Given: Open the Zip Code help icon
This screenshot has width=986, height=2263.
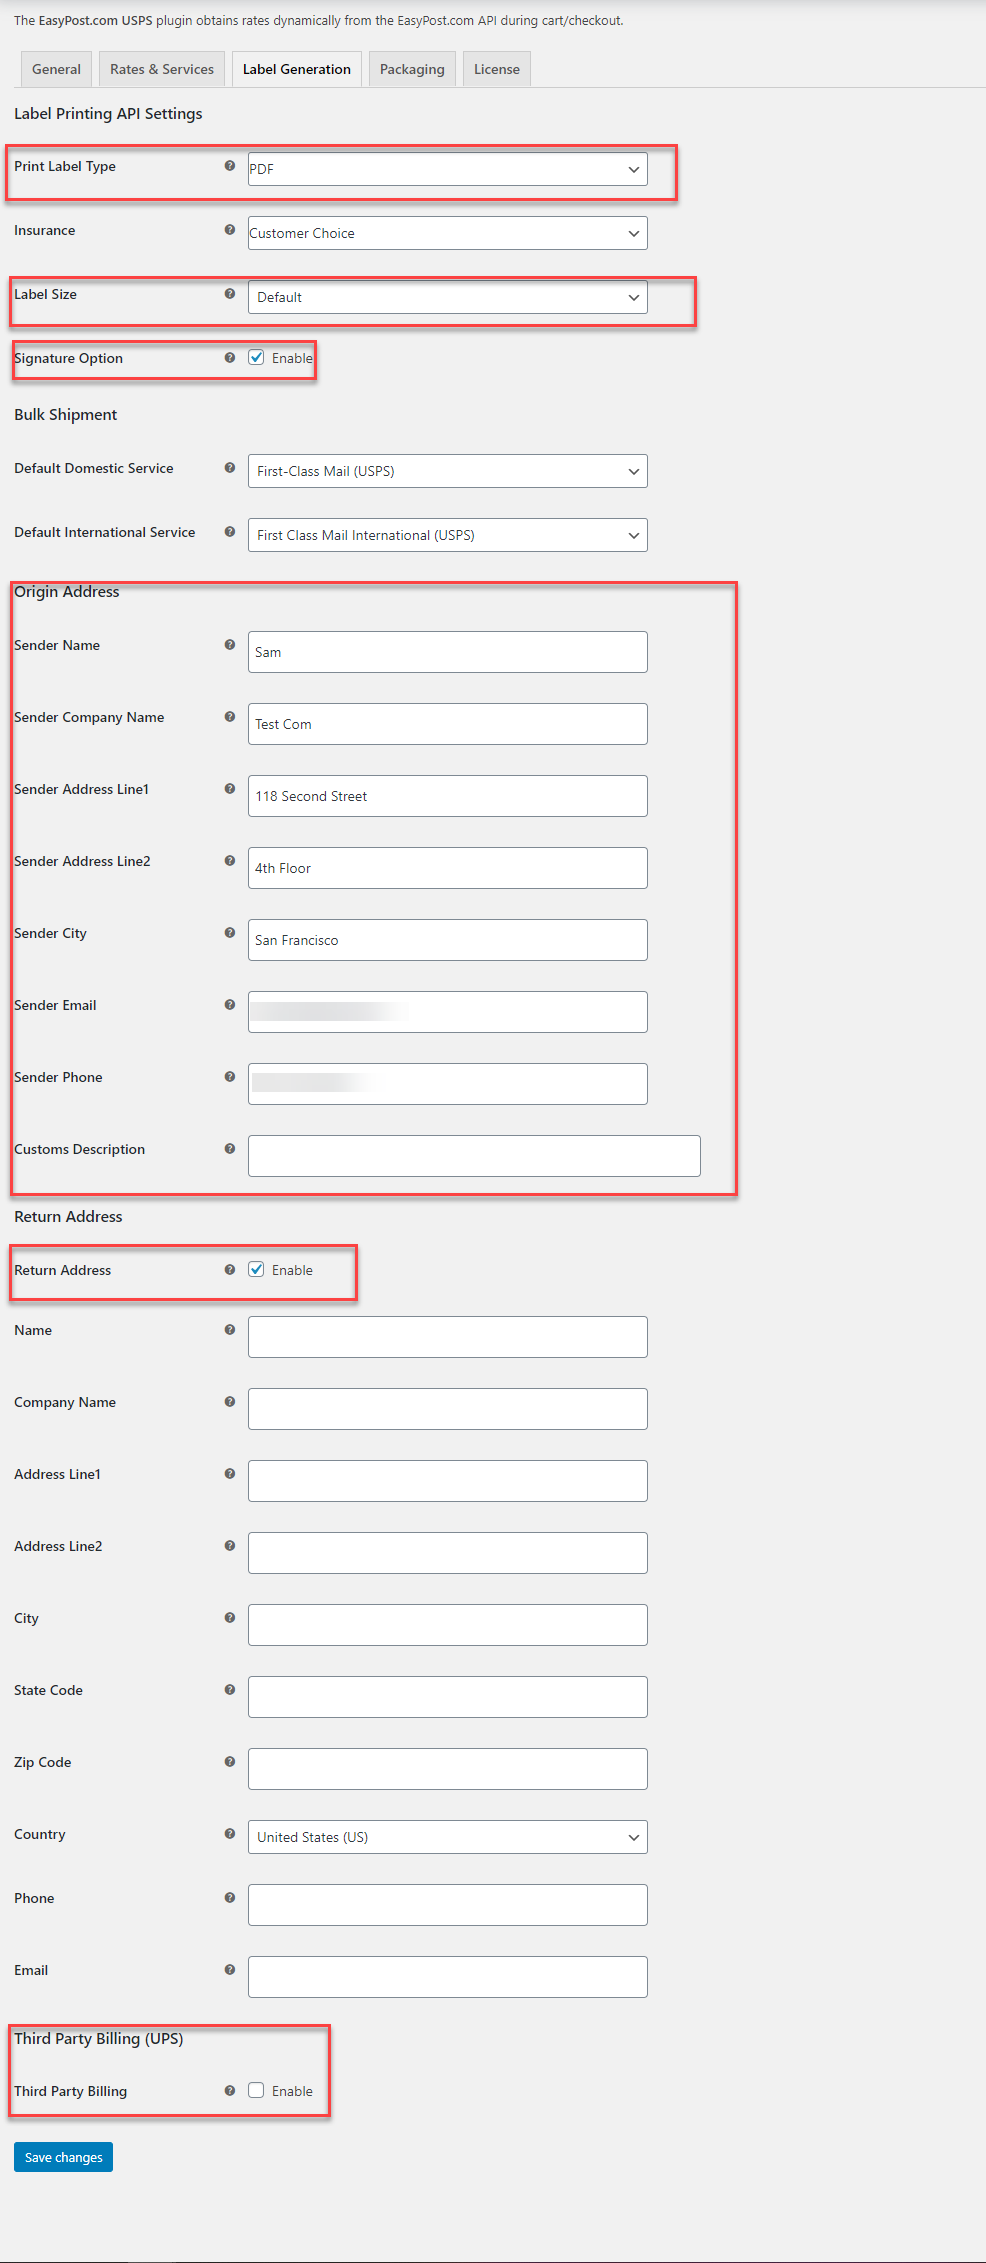Looking at the screenshot, I should pyautogui.click(x=229, y=1761).
